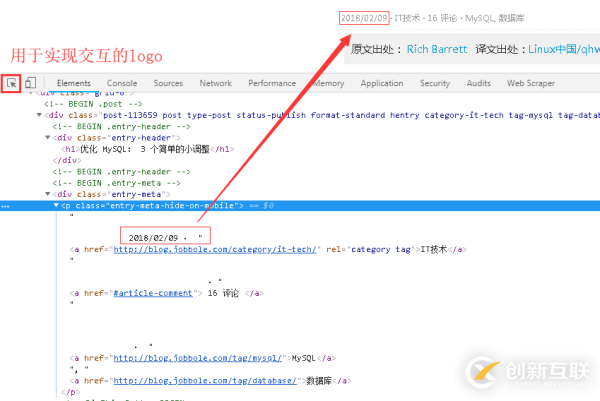Switch to the Web Scraper tab
Image resolution: width=600 pixels, height=401 pixels.
tap(531, 83)
